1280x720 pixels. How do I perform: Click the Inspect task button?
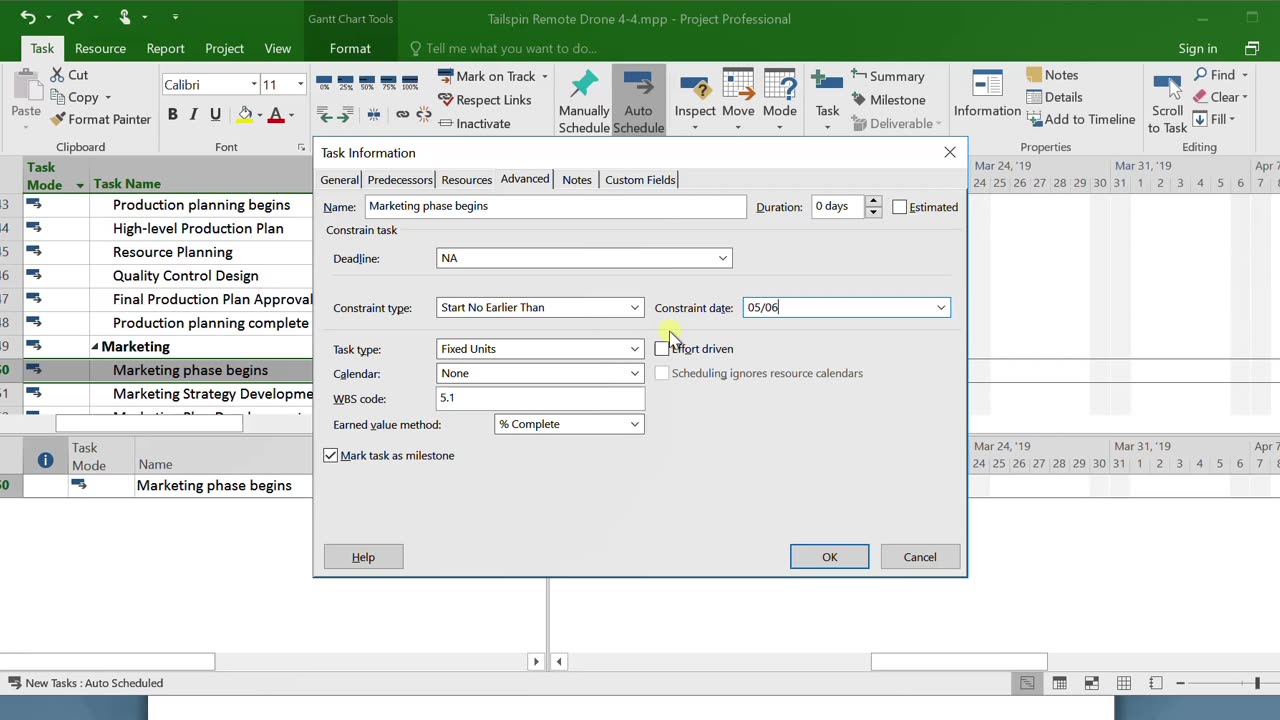click(695, 100)
